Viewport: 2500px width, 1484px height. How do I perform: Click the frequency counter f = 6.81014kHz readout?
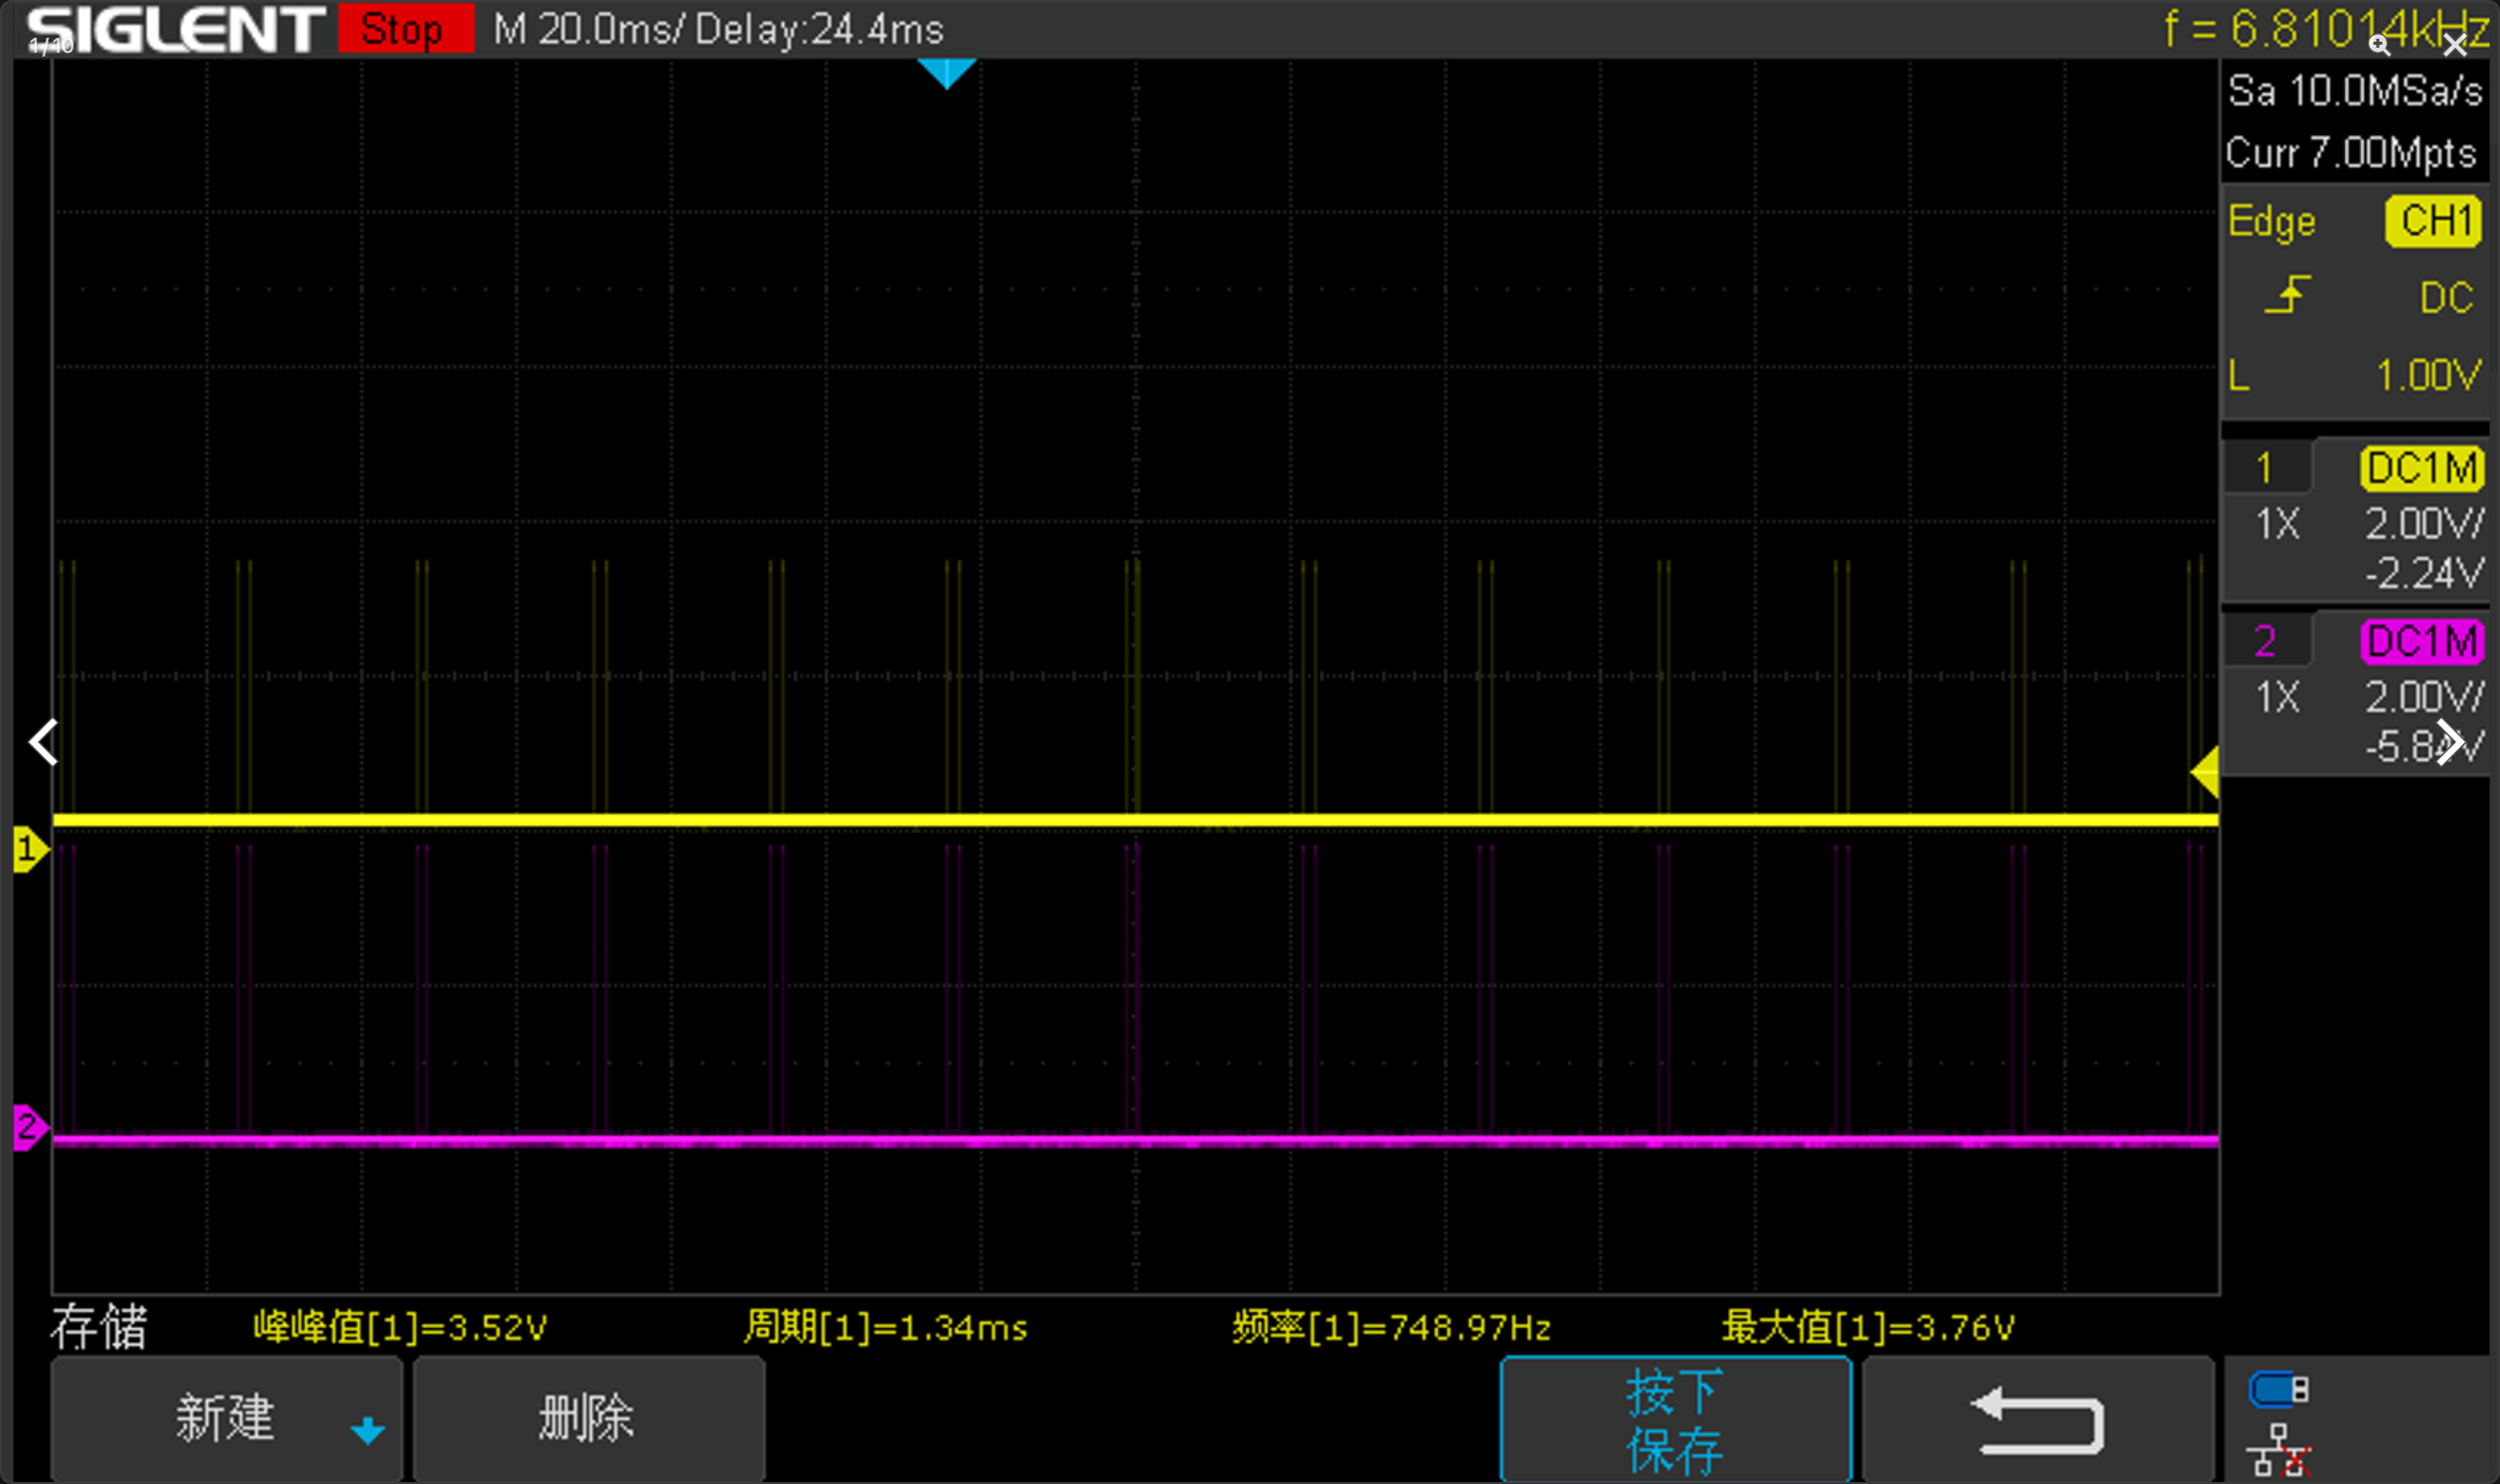2326,28
